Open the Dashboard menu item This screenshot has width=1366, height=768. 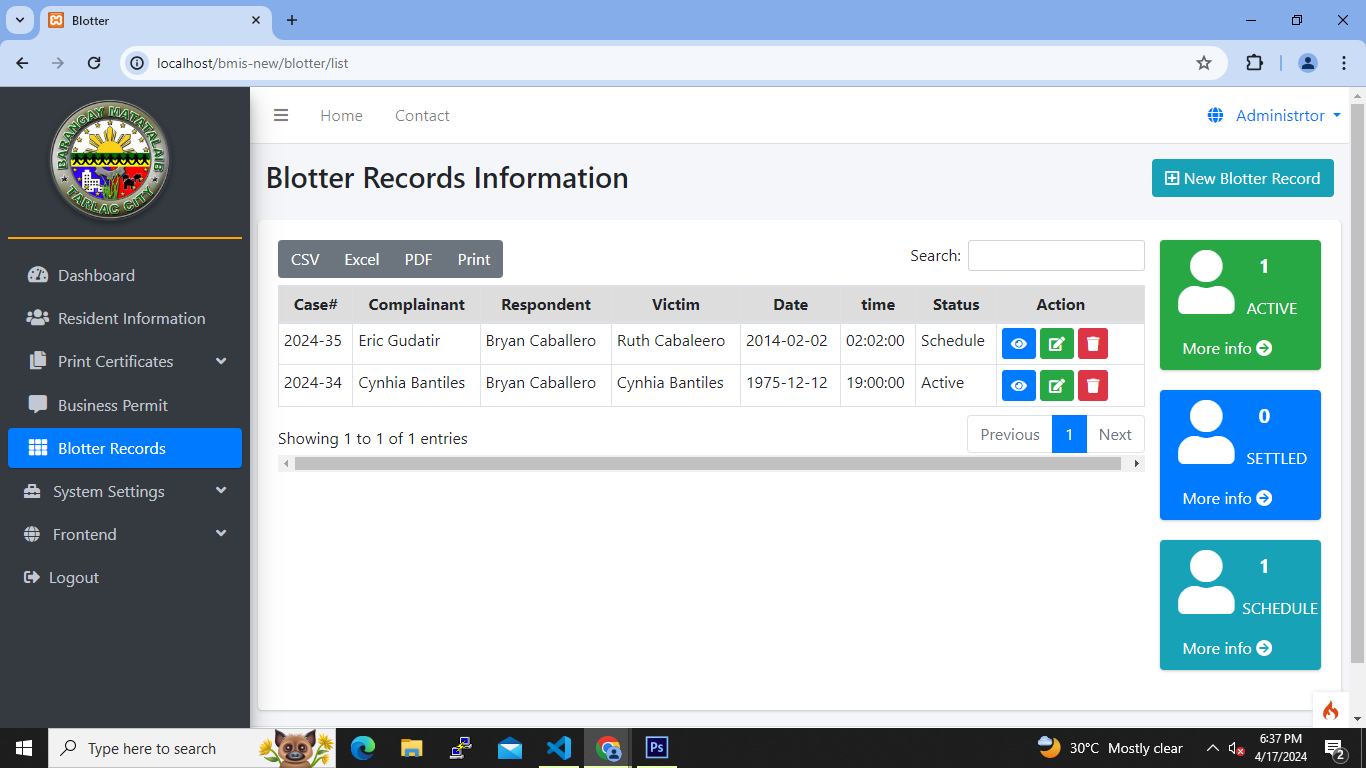point(96,276)
